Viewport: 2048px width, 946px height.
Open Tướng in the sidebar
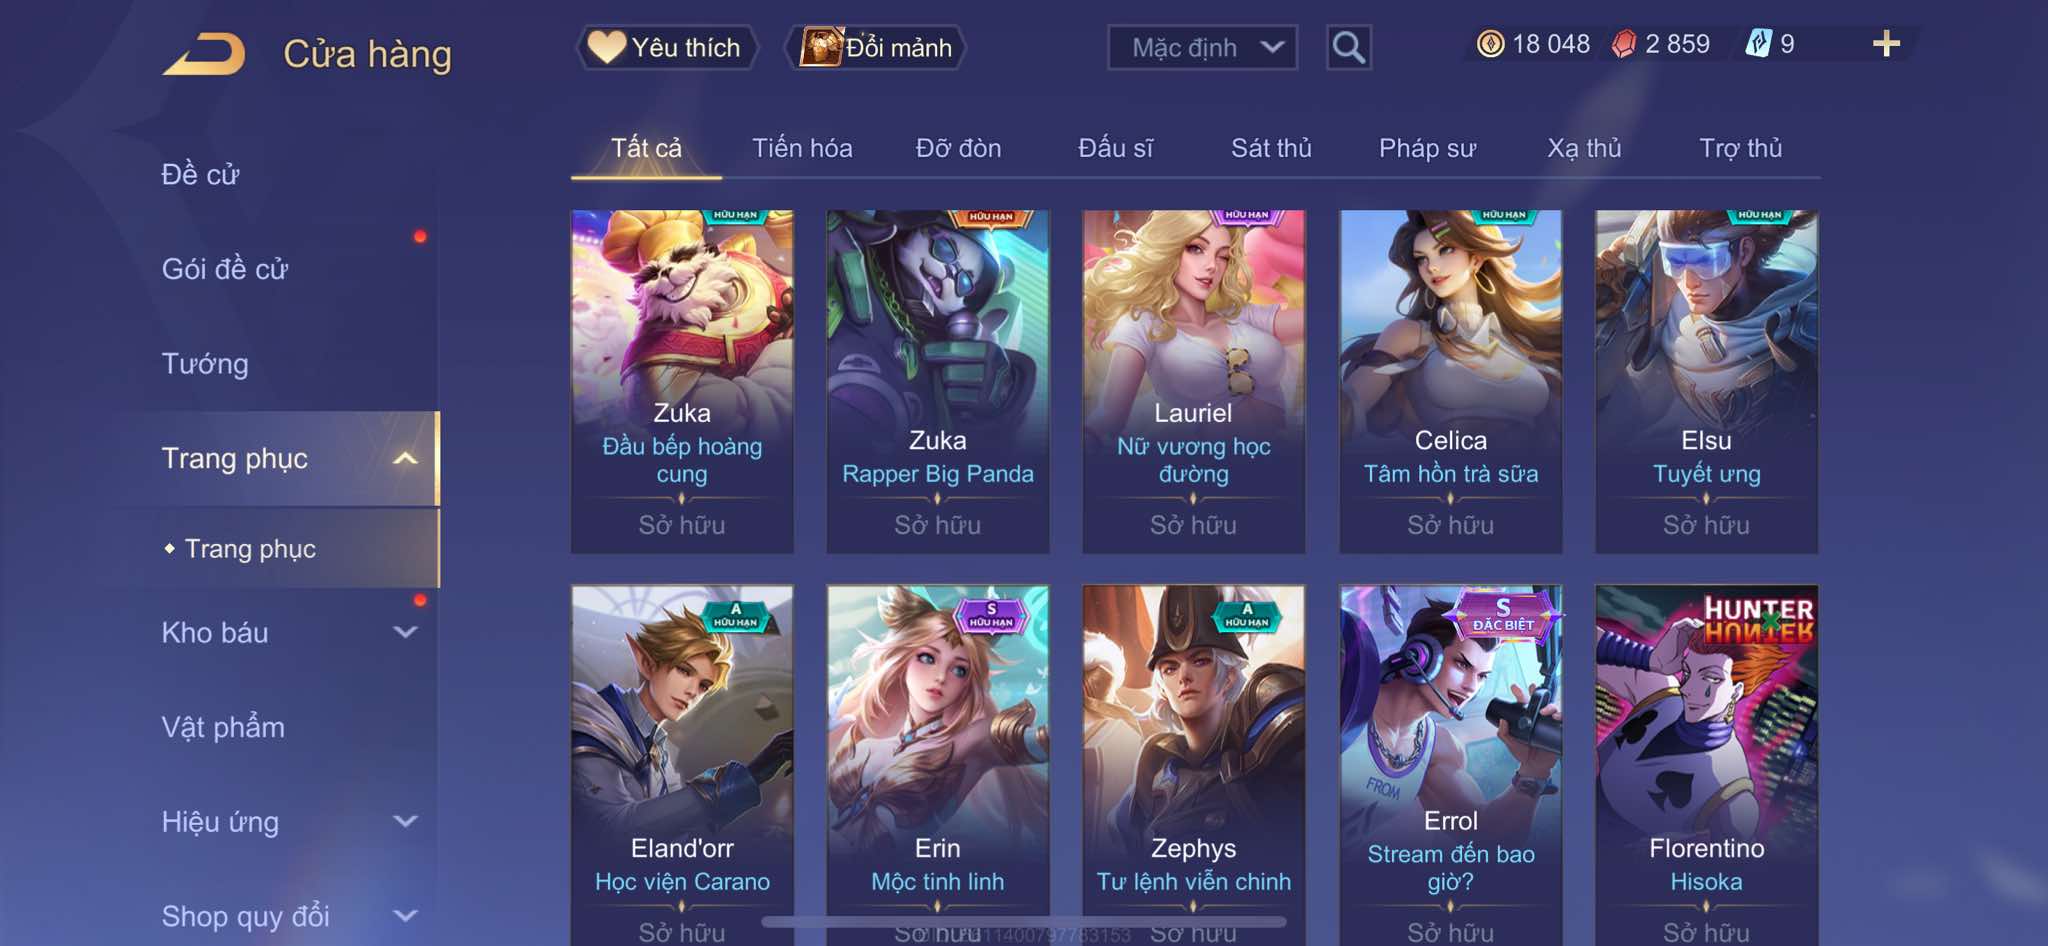(205, 364)
